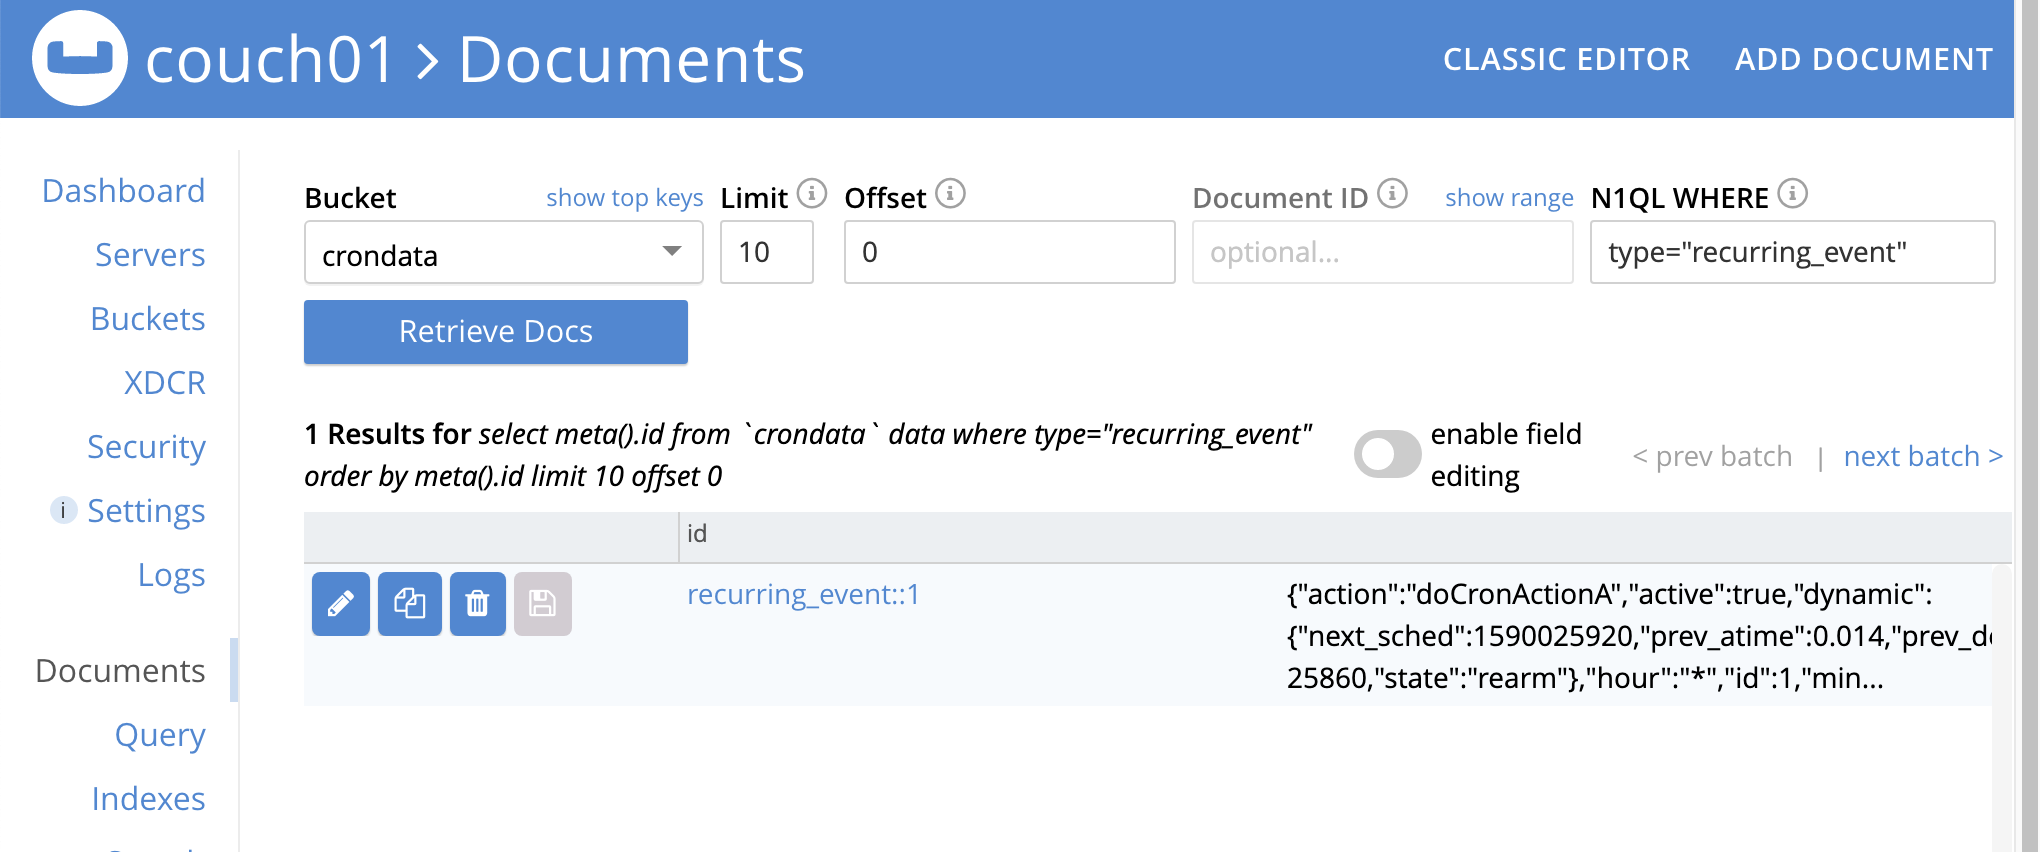Open the Query workbench
Image resolution: width=2040 pixels, height=852 pixels.
pyautogui.click(x=160, y=735)
